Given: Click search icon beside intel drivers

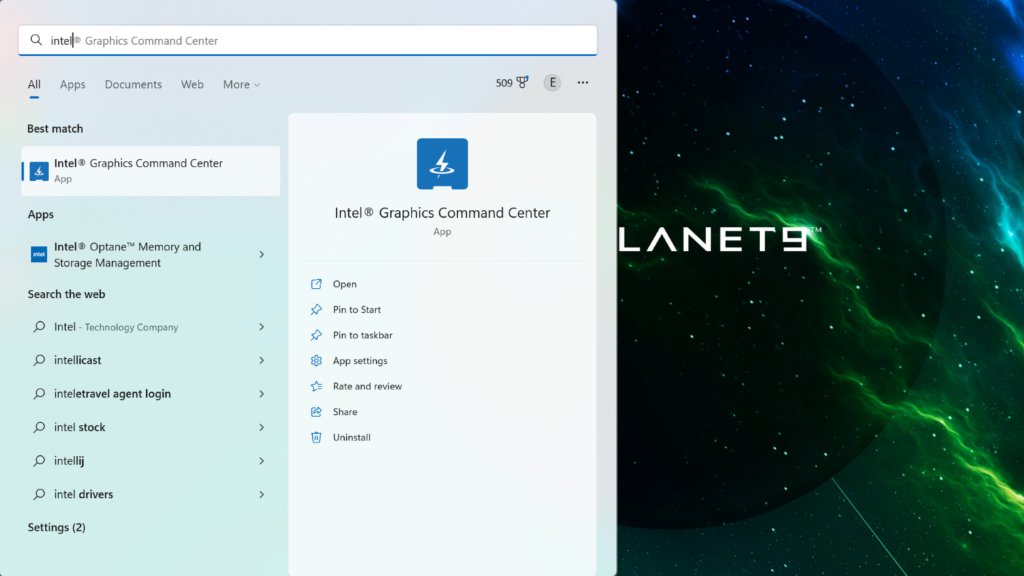Looking at the screenshot, I should click(x=39, y=494).
